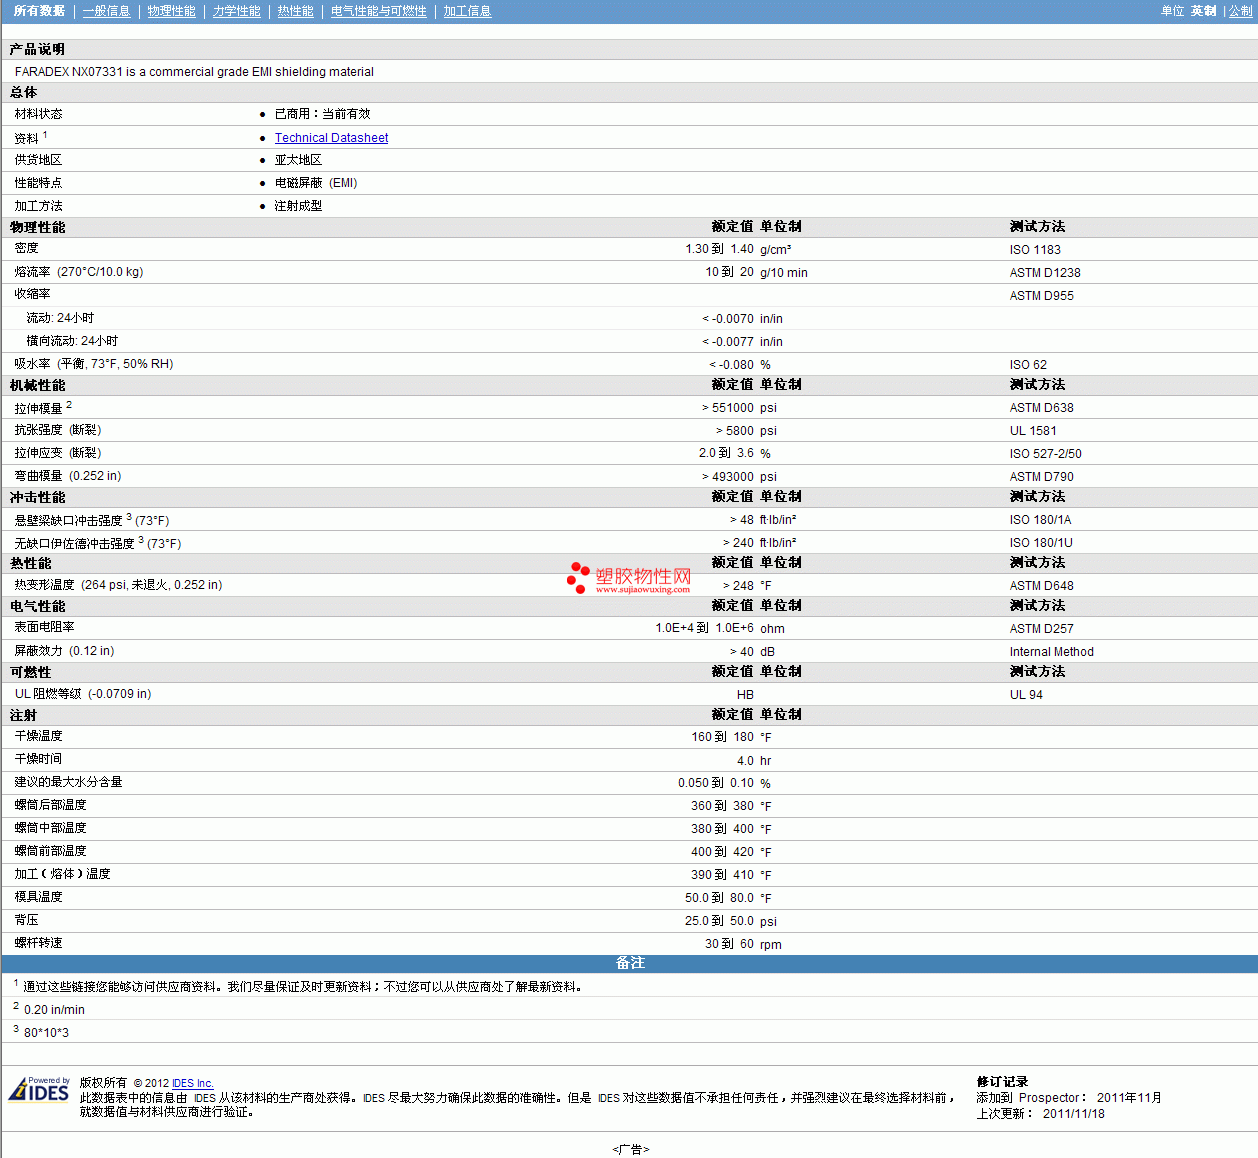Click the 横向流动: 24小时 row label

point(72,341)
